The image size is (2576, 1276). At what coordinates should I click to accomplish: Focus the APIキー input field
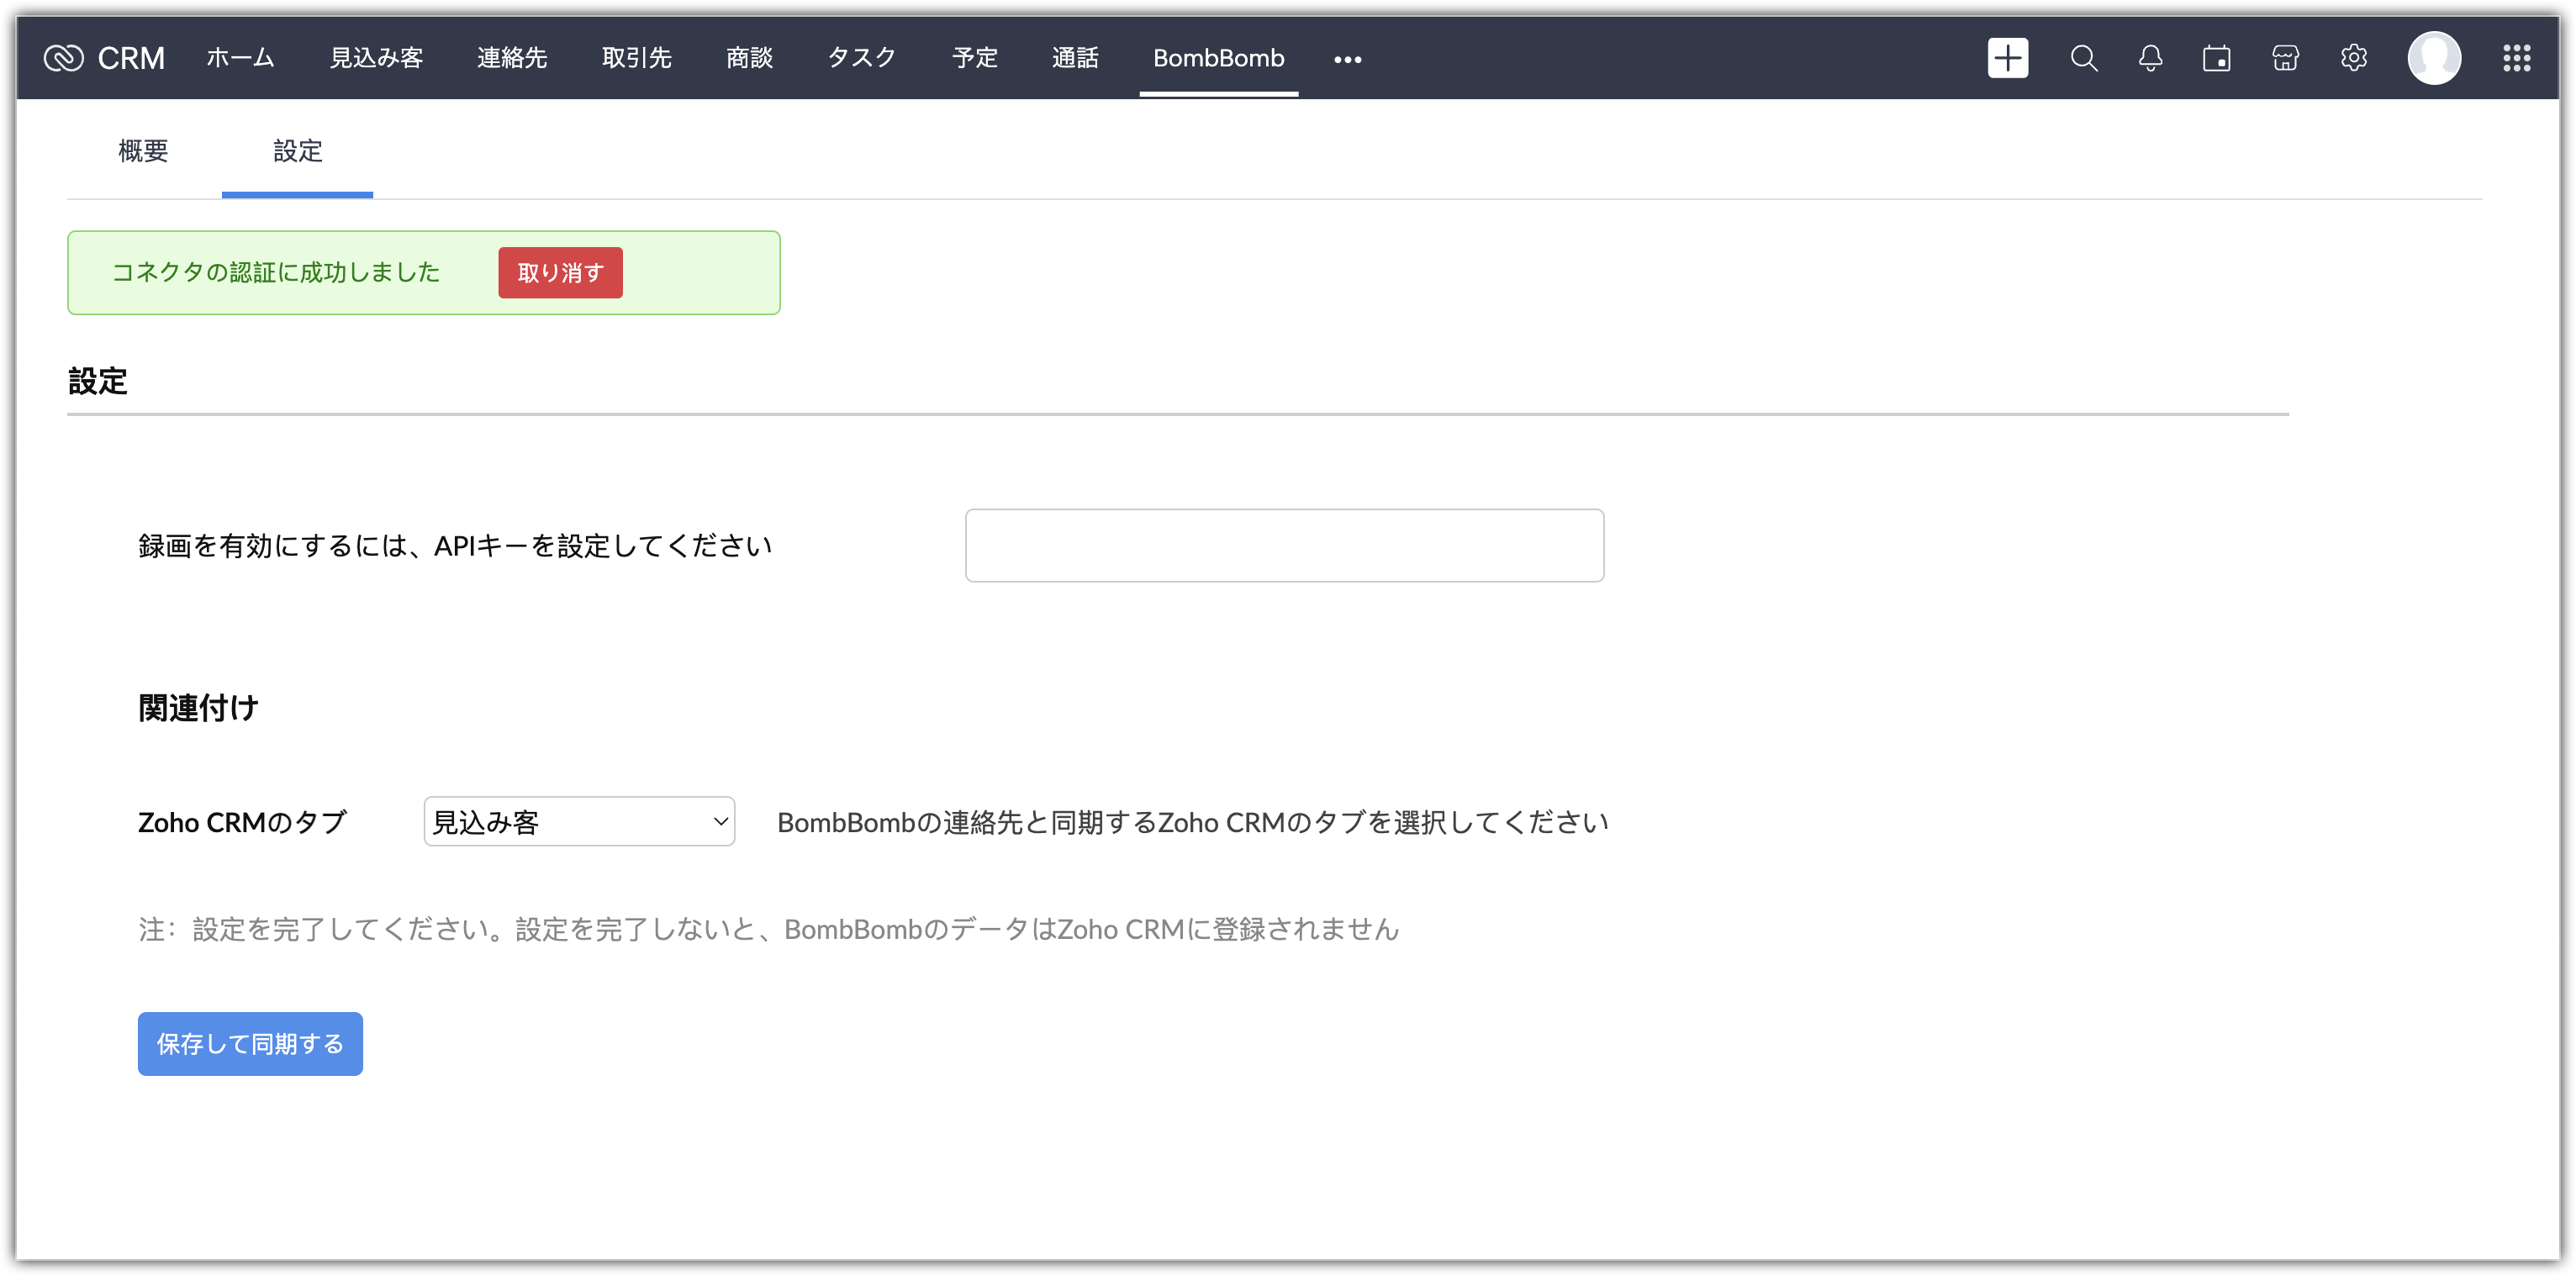1284,546
